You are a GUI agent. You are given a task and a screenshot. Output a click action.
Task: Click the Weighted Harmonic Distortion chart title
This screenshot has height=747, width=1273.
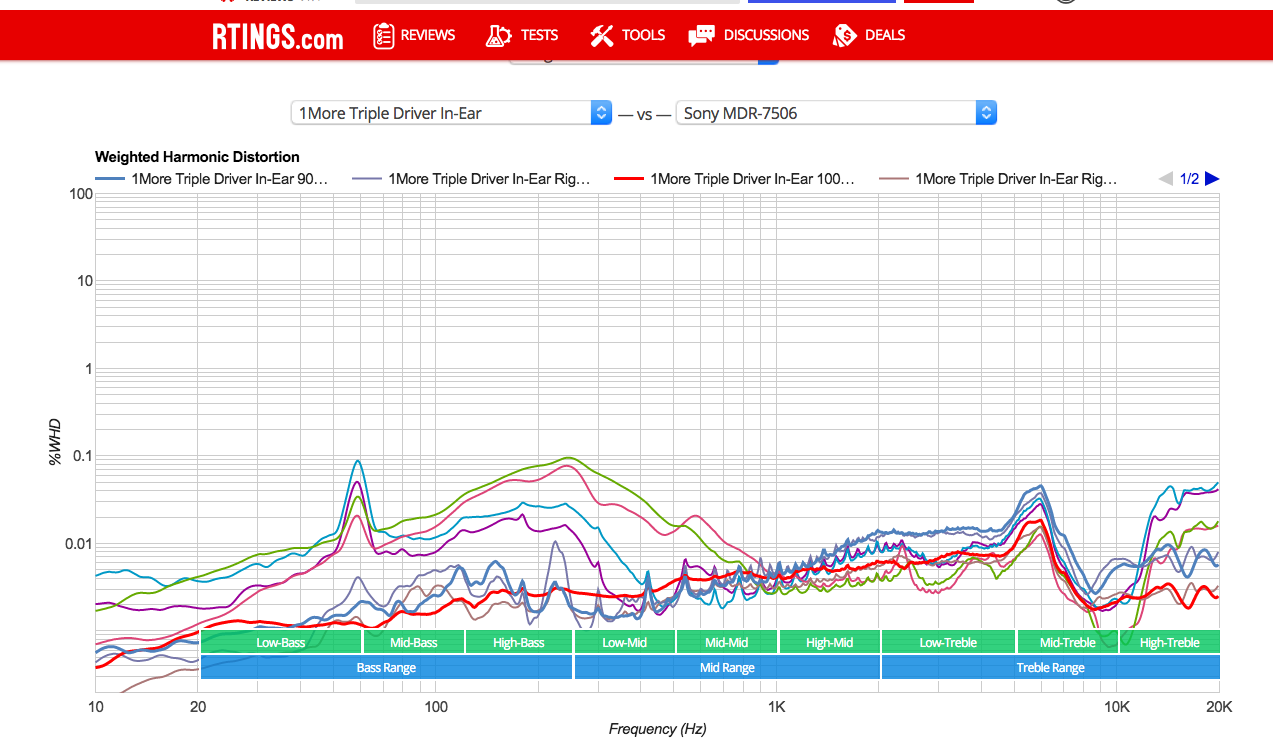click(197, 157)
